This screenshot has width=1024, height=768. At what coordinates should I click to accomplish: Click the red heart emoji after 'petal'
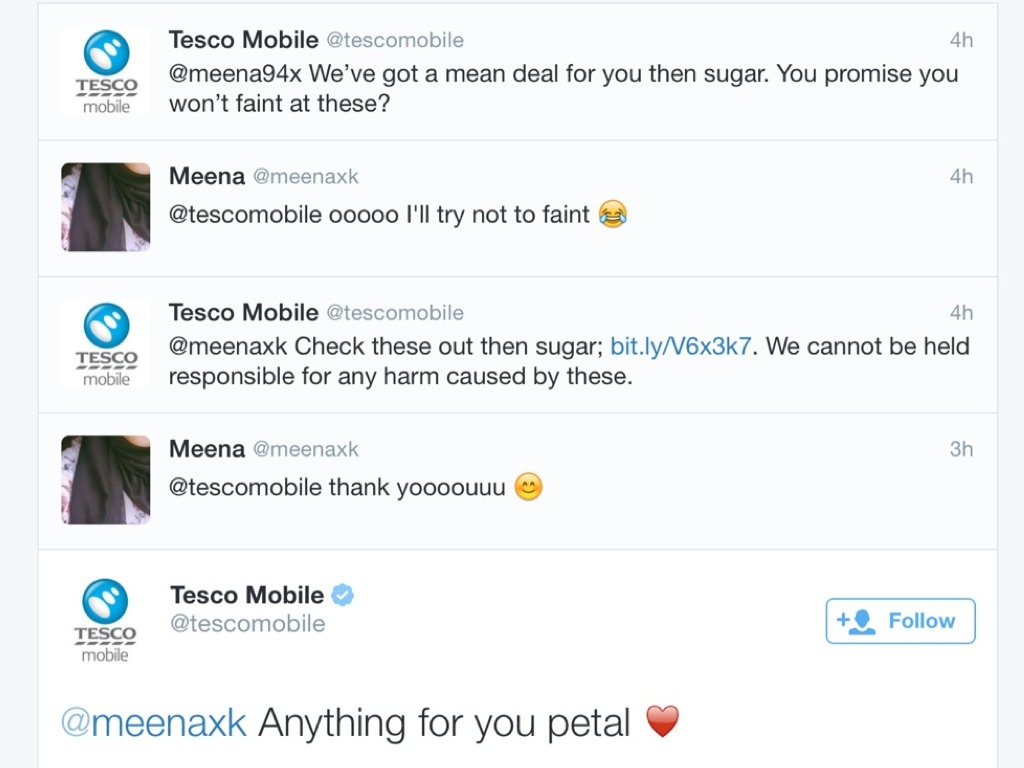tap(662, 721)
